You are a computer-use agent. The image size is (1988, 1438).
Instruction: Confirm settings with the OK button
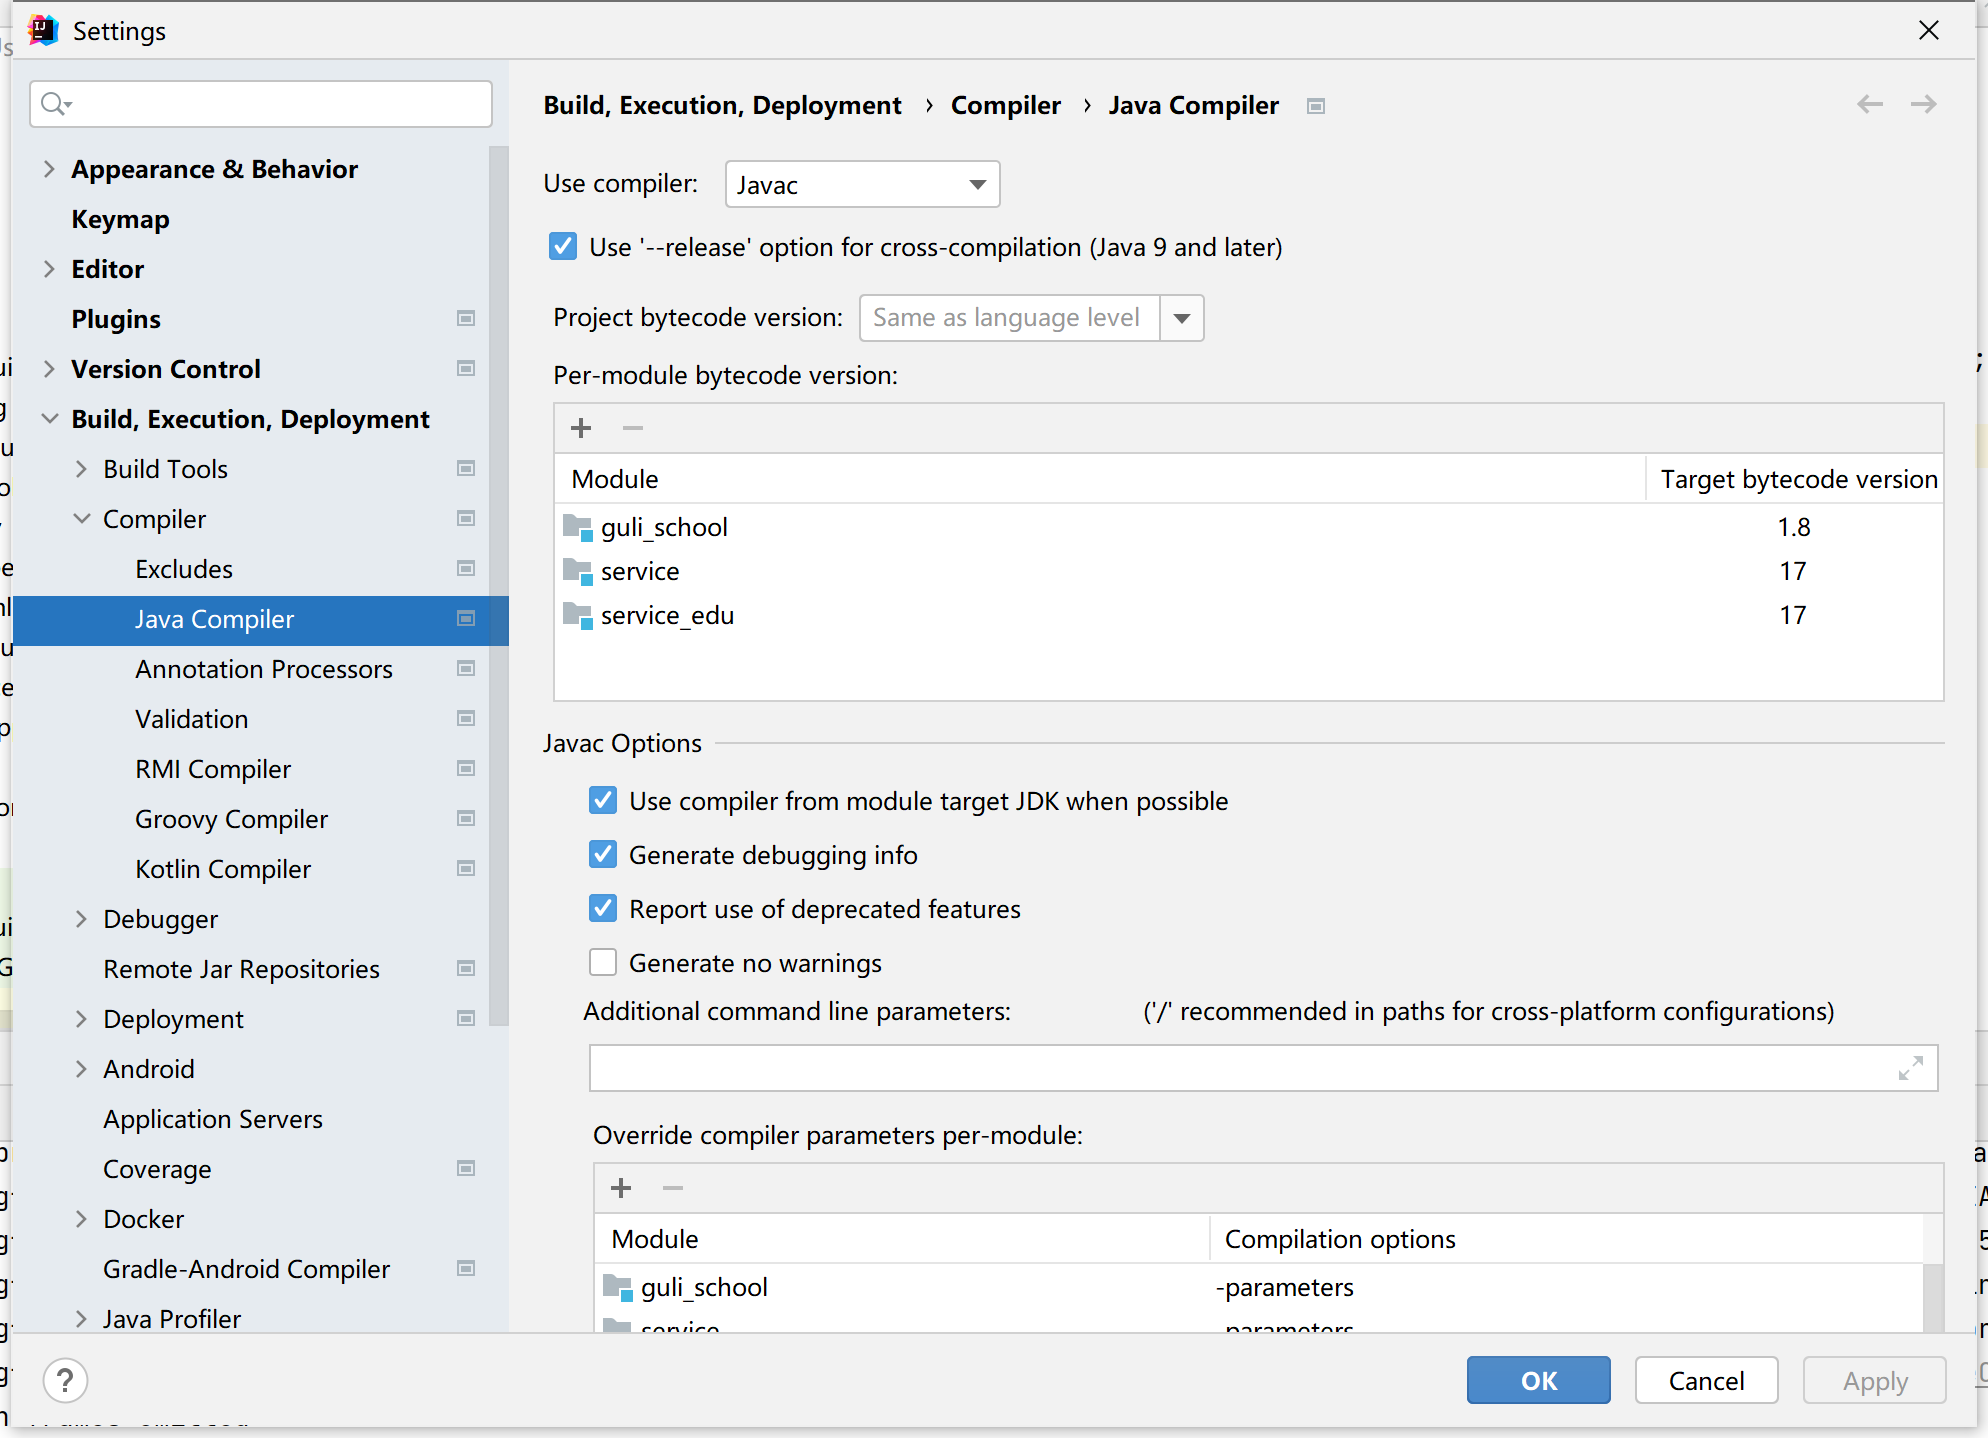click(1538, 1380)
